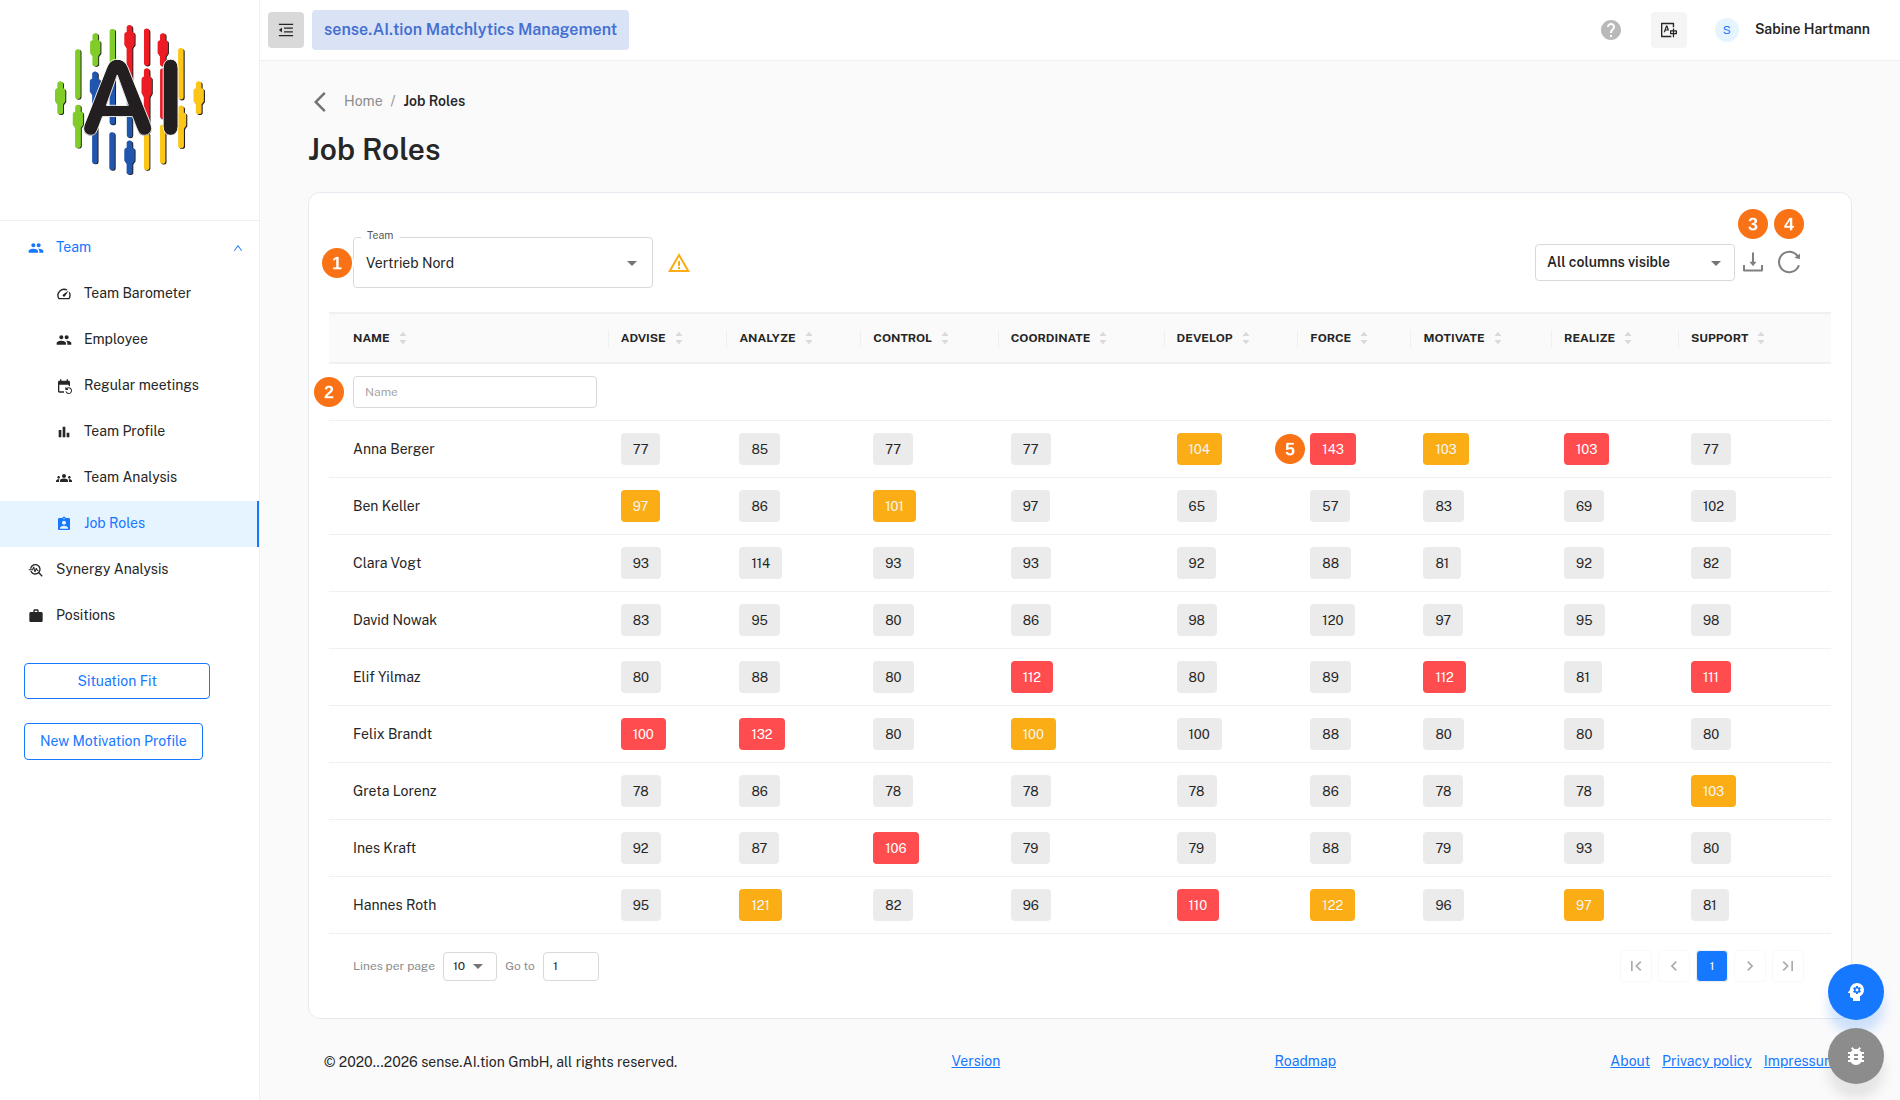Click the red 143 FORCE value badge
This screenshot has height=1100, width=1900.
1333,449
